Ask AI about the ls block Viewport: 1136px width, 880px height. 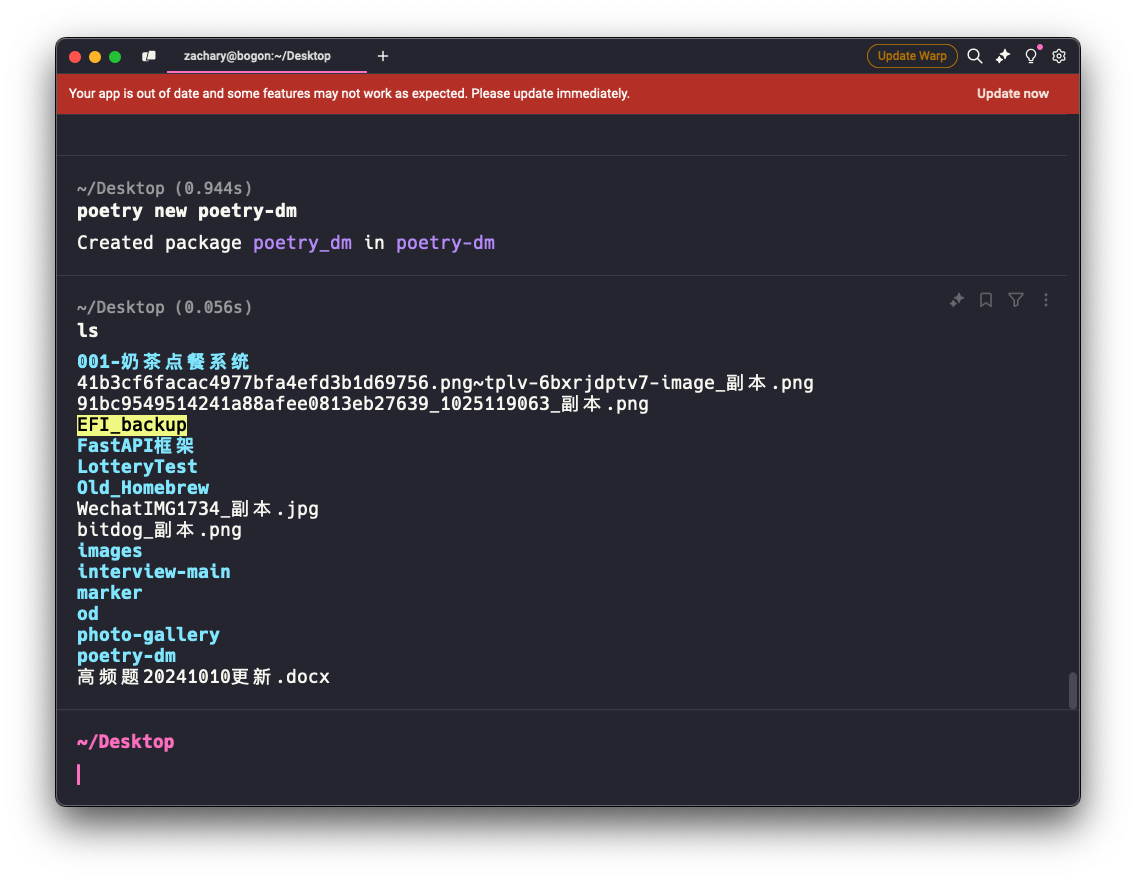coord(956,300)
